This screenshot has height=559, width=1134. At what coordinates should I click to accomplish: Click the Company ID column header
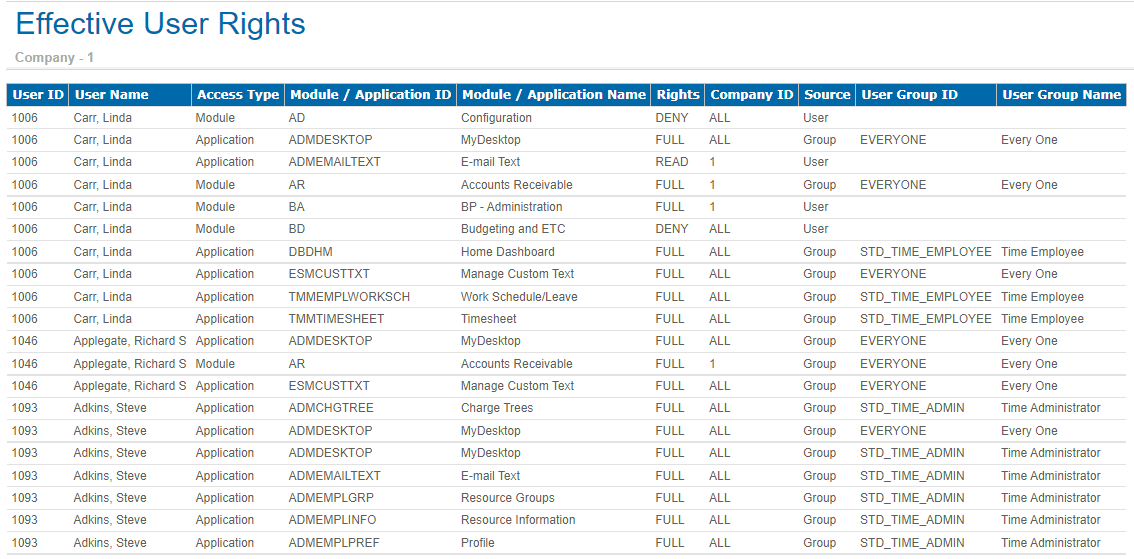tap(751, 95)
